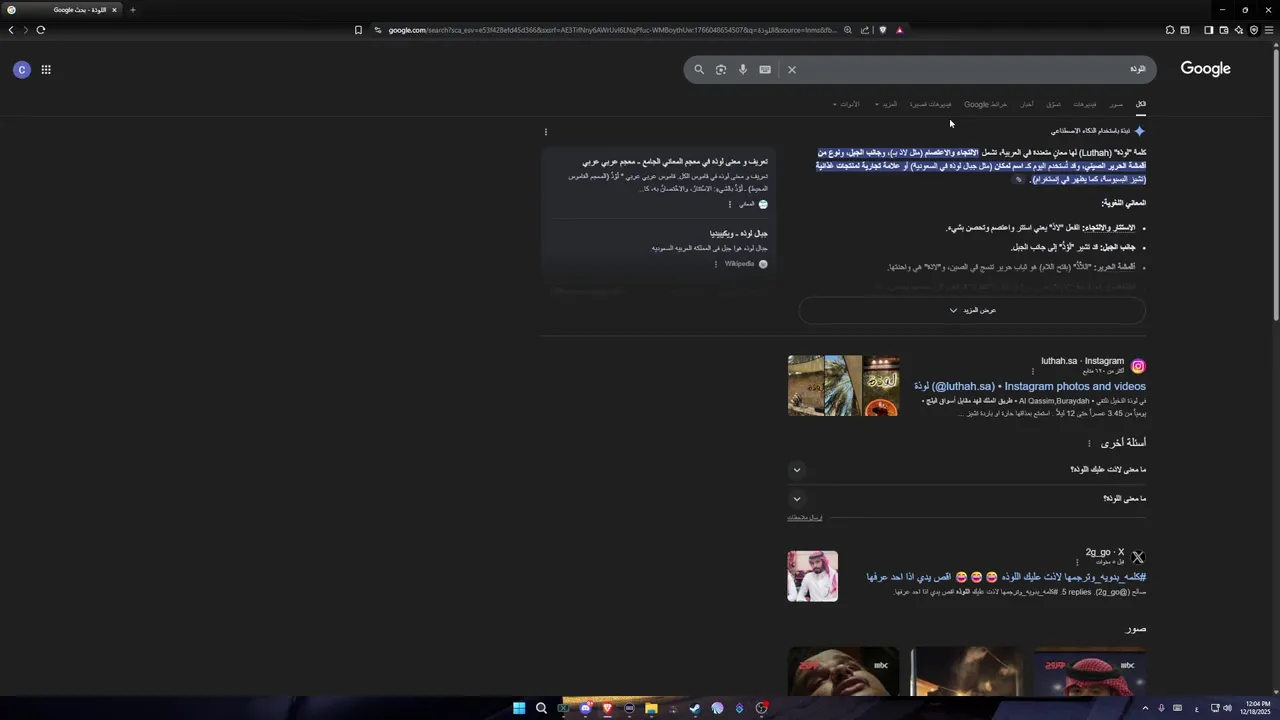Click the Google logo
The height and width of the screenshot is (720, 1280).
(1205, 69)
